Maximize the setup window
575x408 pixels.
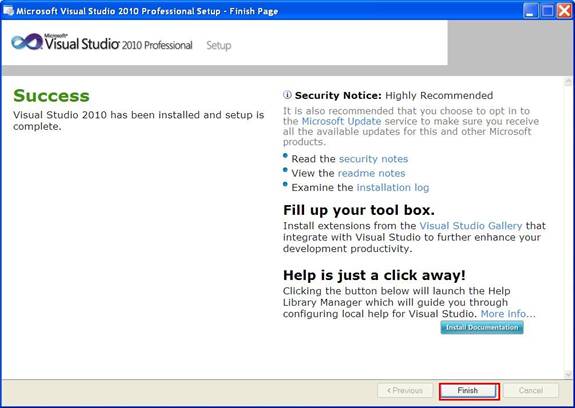[x=547, y=11]
